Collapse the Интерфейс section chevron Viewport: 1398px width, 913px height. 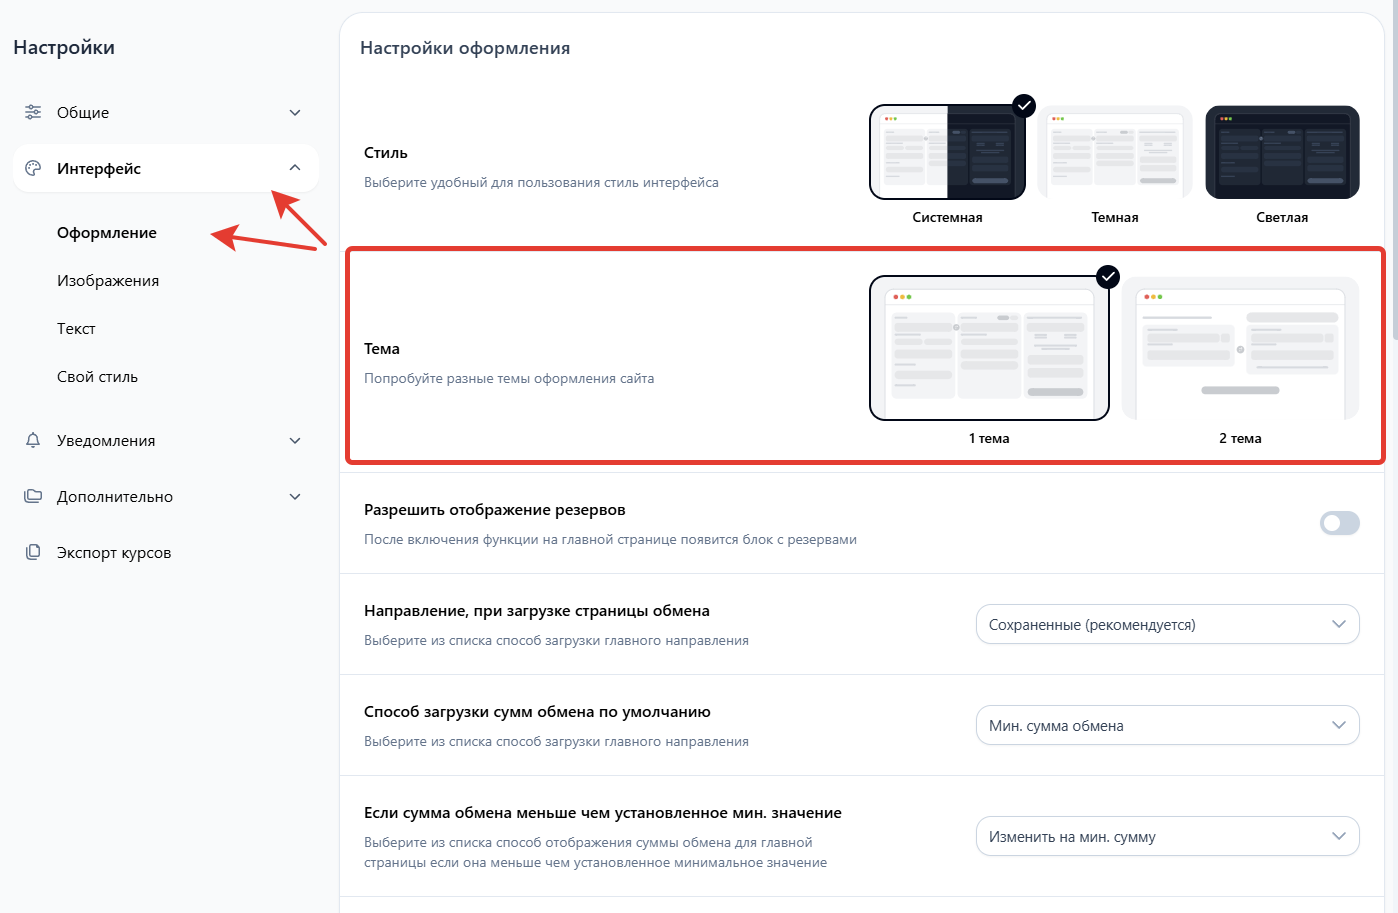pos(295,168)
